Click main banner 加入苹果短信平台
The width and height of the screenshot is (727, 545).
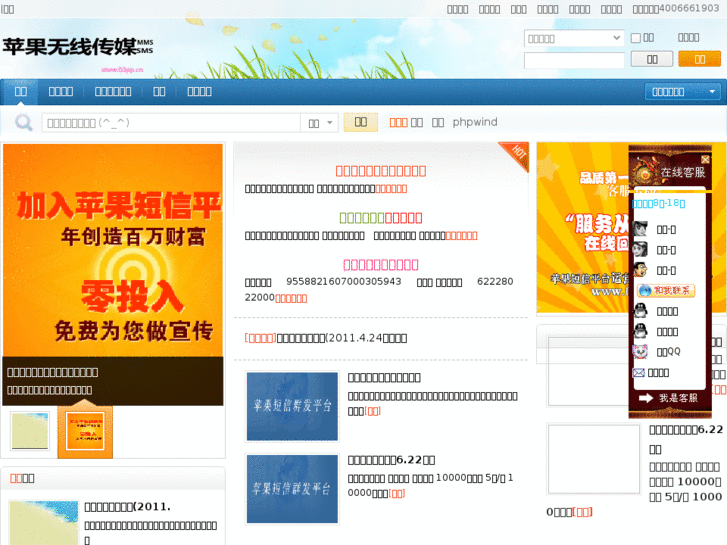(x=113, y=250)
